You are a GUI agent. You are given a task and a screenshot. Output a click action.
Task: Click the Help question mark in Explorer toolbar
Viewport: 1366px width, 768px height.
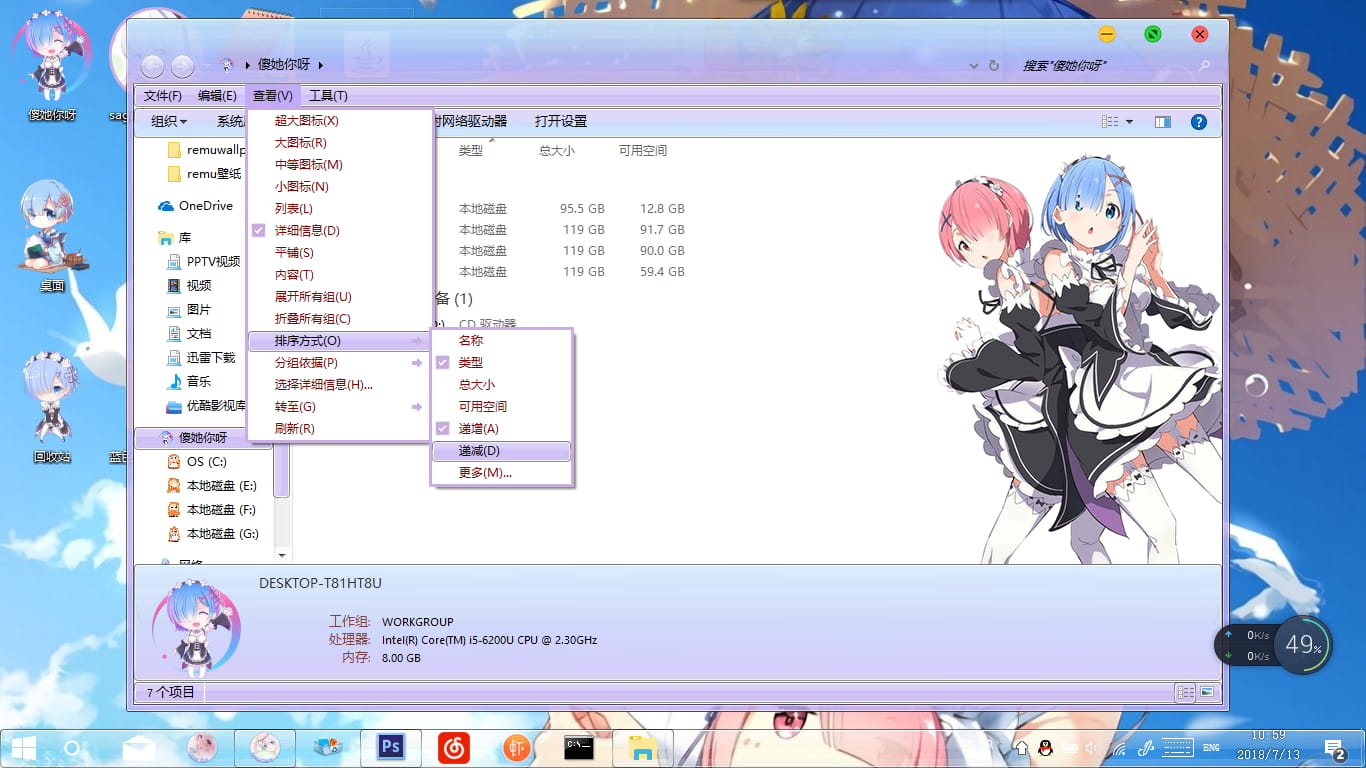(1198, 121)
